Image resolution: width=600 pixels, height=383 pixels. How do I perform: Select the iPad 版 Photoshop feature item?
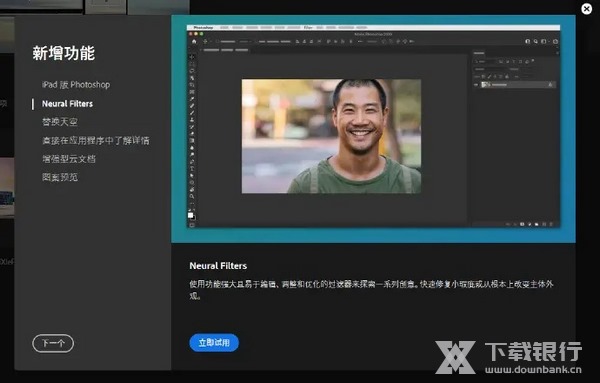pyautogui.click(x=76, y=85)
